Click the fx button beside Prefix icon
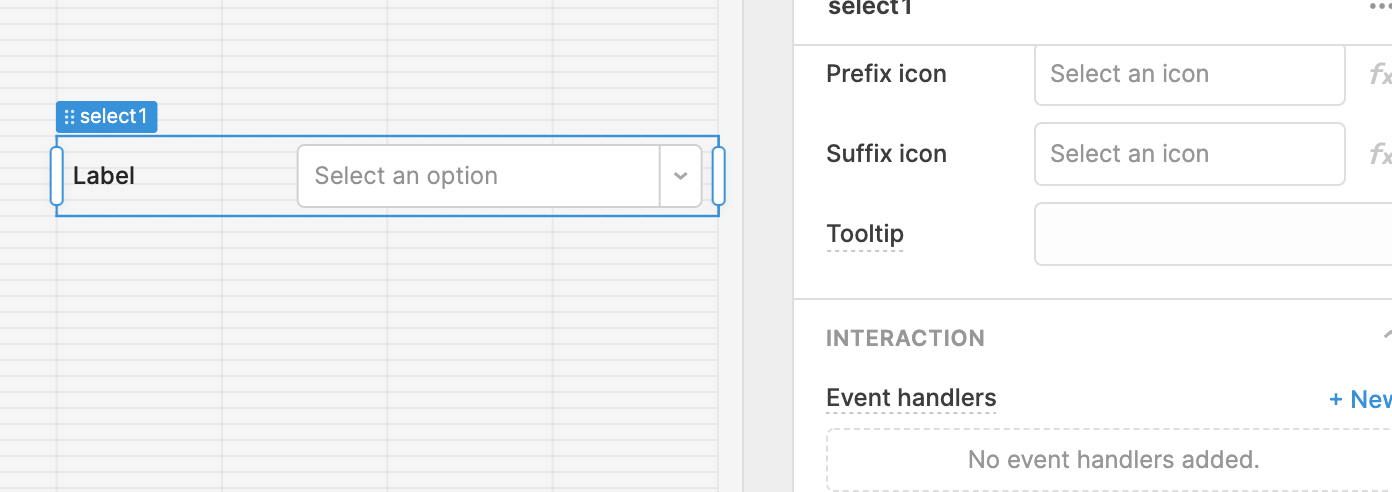Screen dimensions: 1392x492 pyautogui.click(x=1380, y=74)
